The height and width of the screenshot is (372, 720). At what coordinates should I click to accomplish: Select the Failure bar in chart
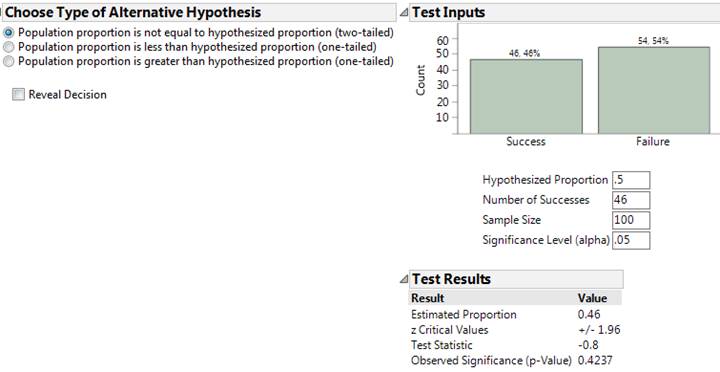[x=653, y=90]
